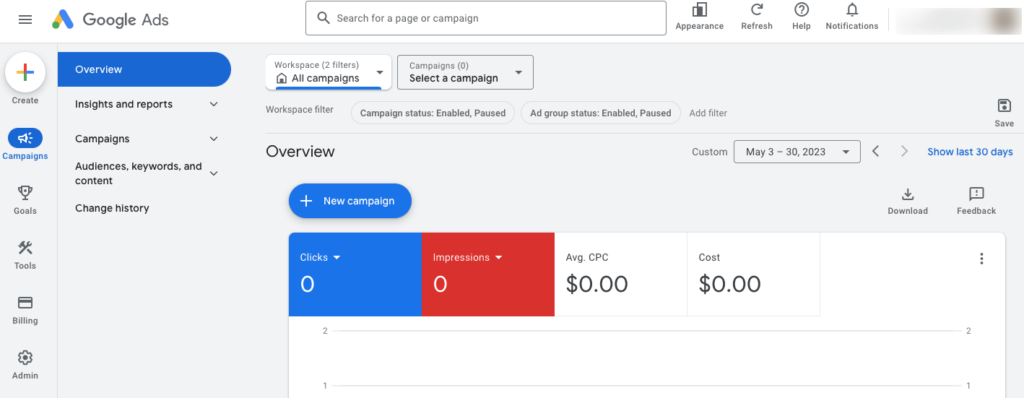1024x398 pixels.
Task: Click the New campaign button
Action: (350, 201)
